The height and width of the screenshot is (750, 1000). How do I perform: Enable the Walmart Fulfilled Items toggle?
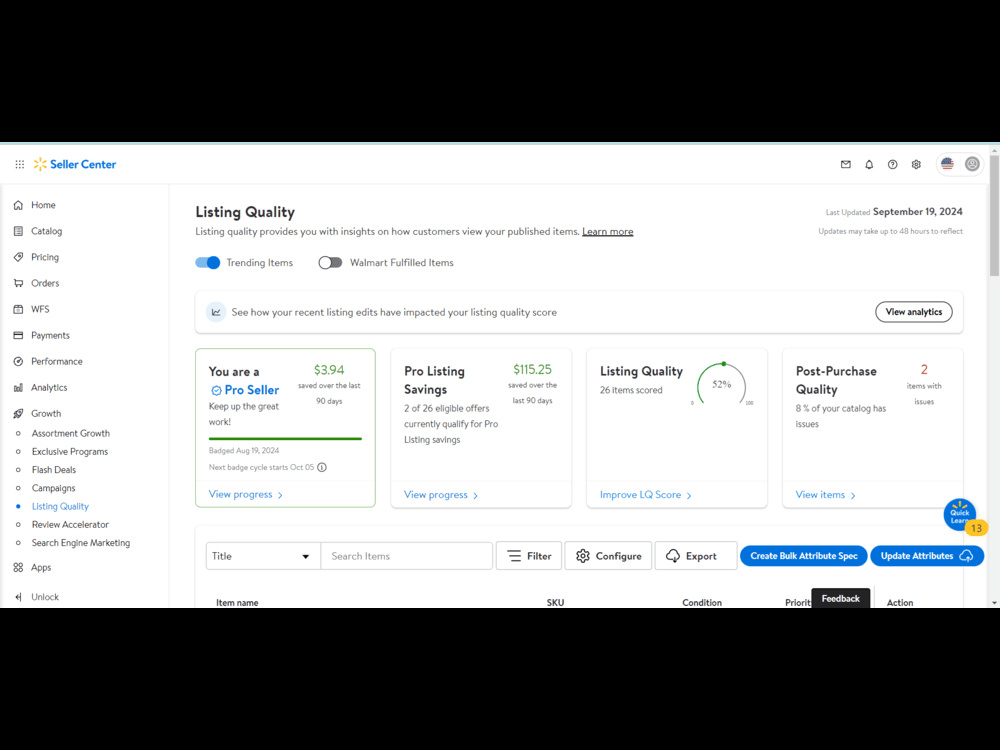[330, 261]
